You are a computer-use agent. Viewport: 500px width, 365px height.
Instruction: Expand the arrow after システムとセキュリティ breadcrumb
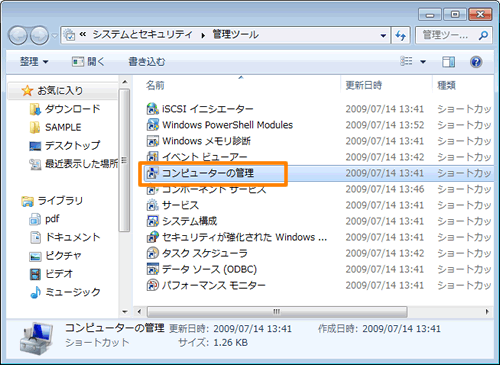(203, 35)
